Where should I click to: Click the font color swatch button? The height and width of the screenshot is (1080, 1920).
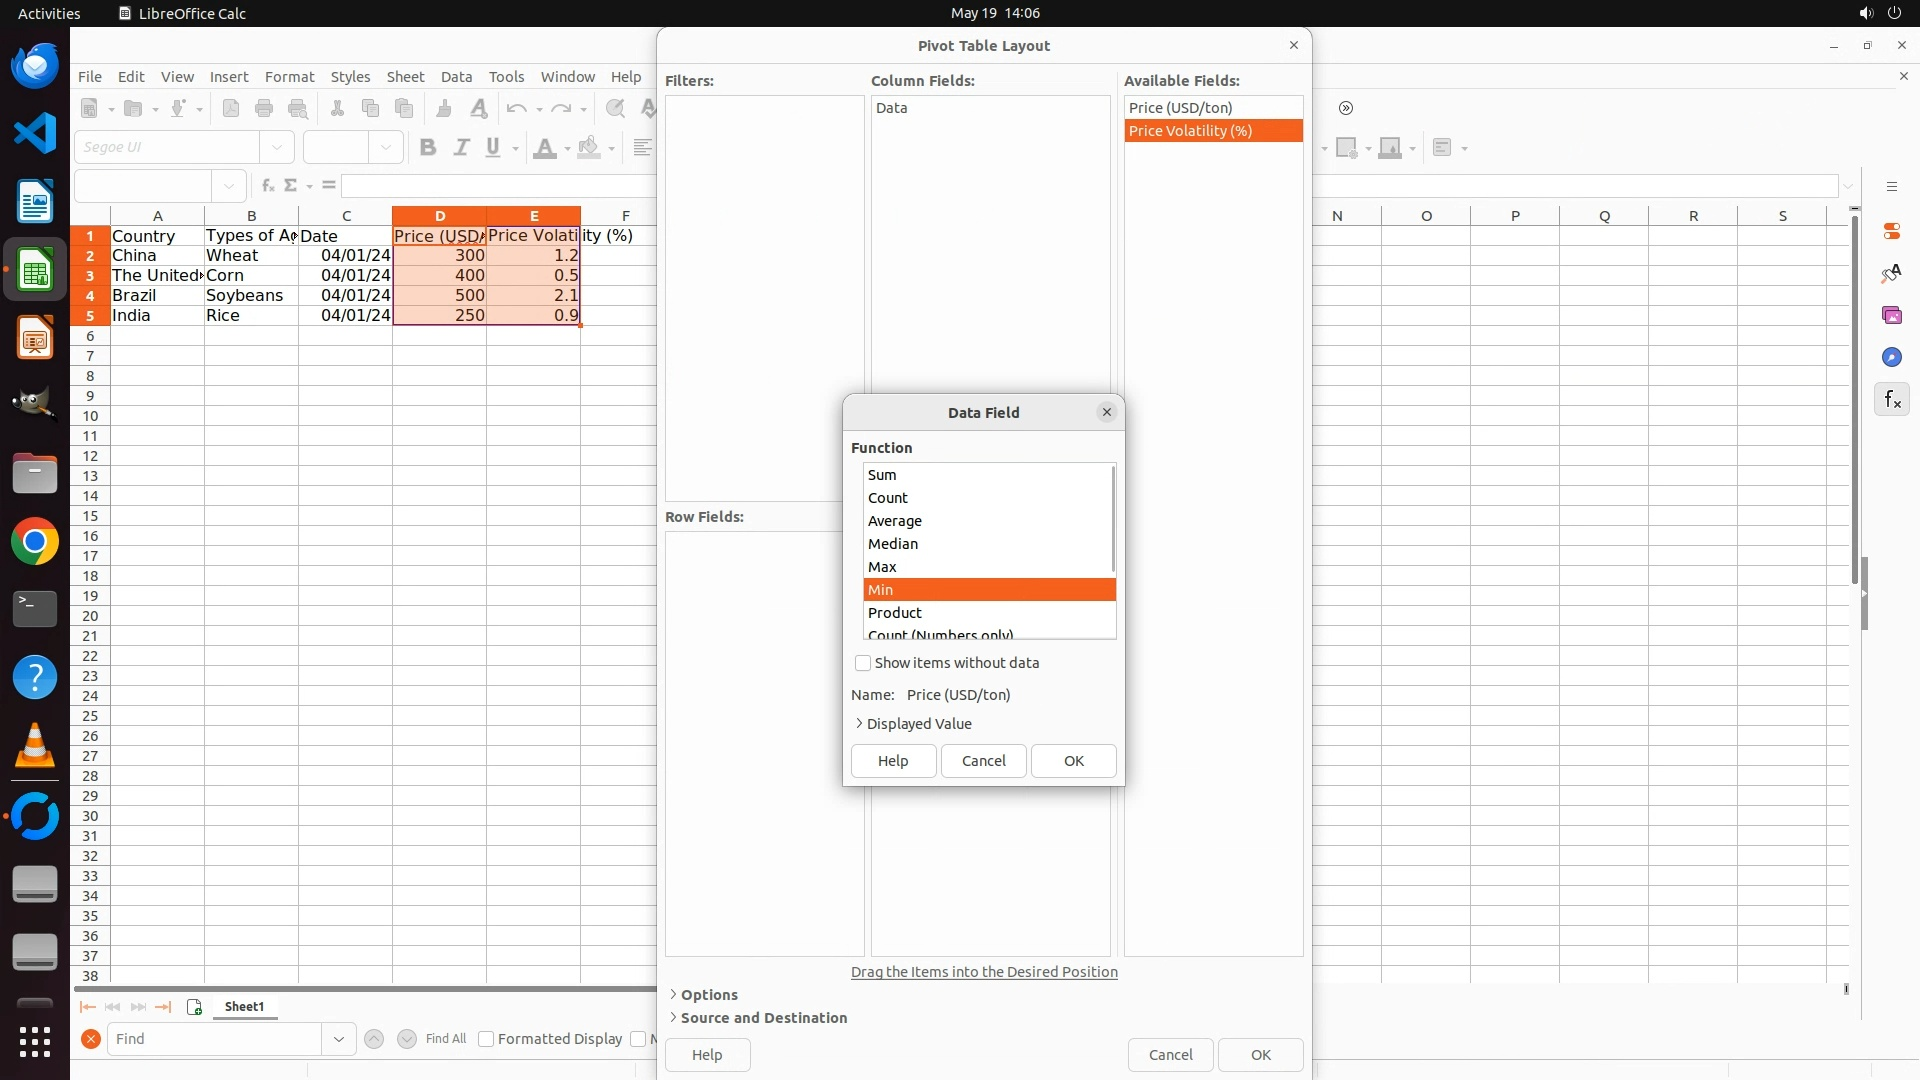545,148
